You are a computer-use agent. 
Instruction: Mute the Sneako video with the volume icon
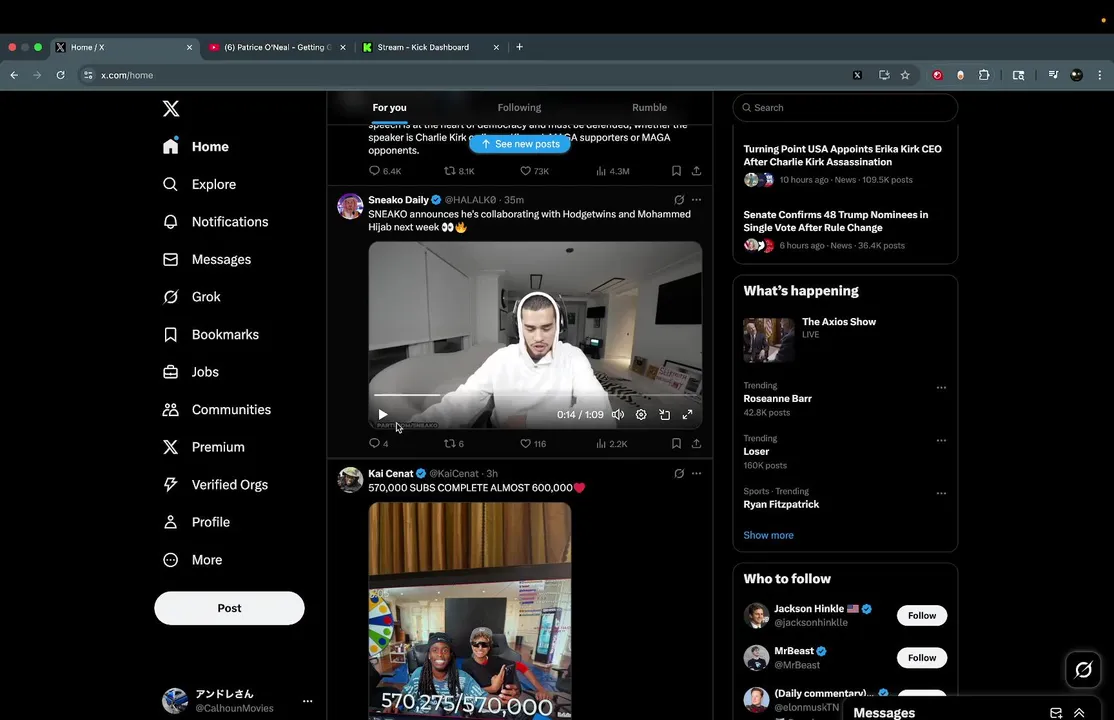pyautogui.click(x=618, y=414)
